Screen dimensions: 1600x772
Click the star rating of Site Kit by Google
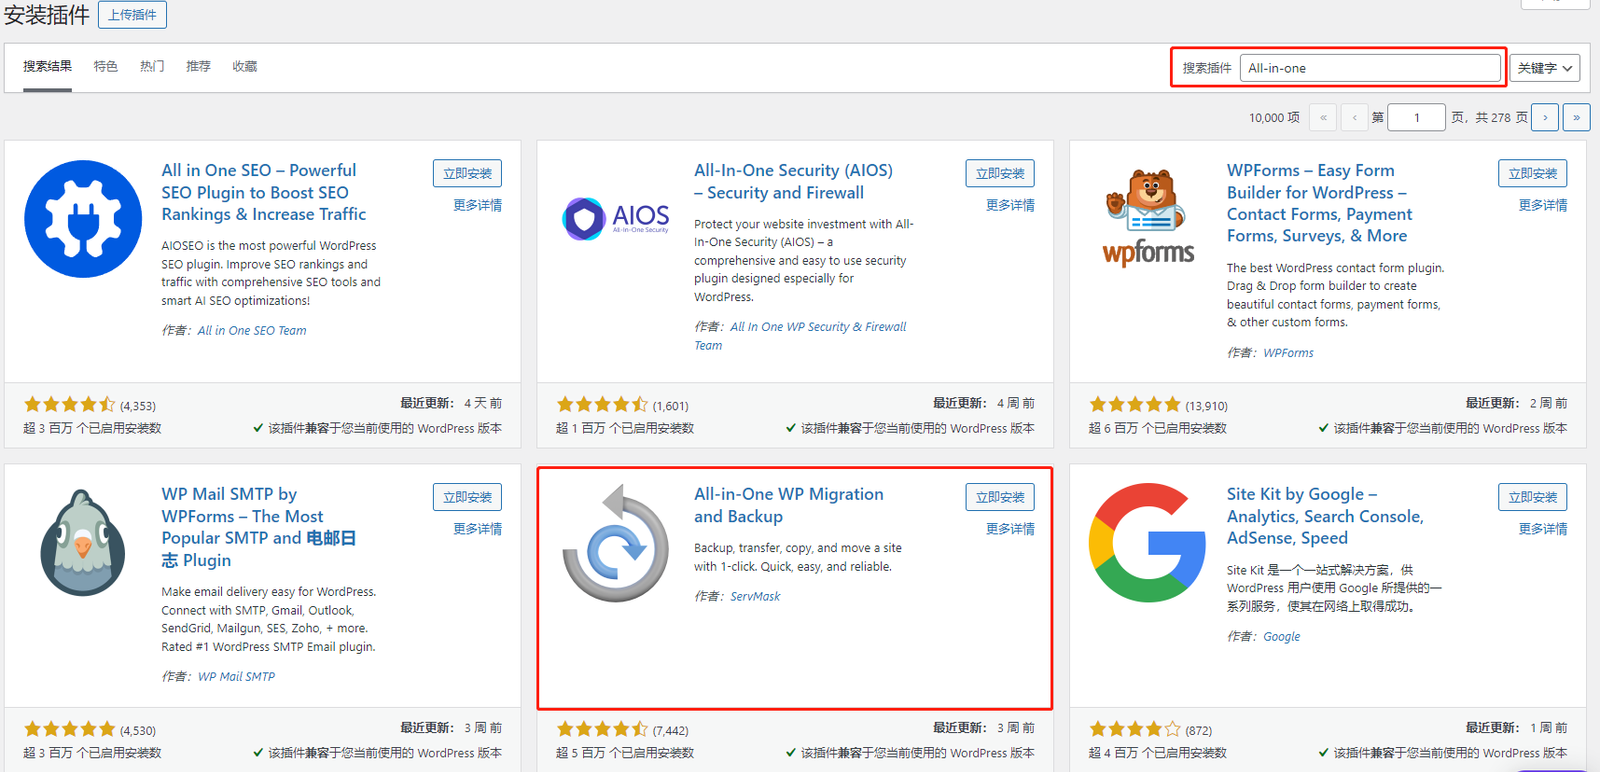click(1135, 729)
